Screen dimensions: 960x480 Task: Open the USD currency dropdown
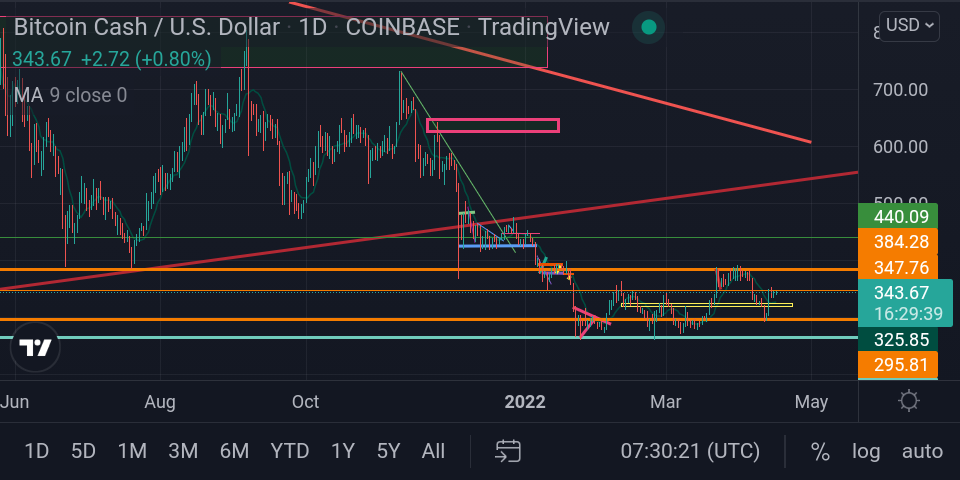909,26
